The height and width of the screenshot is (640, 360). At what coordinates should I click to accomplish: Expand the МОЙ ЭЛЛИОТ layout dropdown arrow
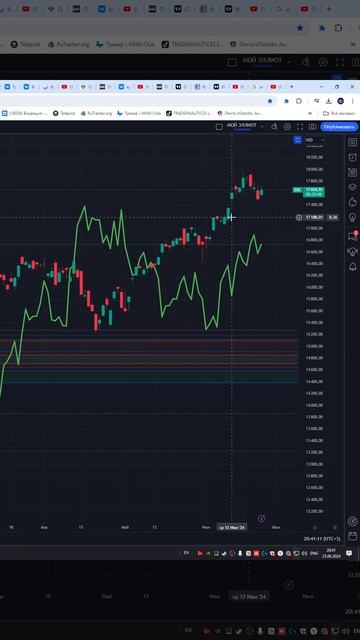(x=262, y=127)
